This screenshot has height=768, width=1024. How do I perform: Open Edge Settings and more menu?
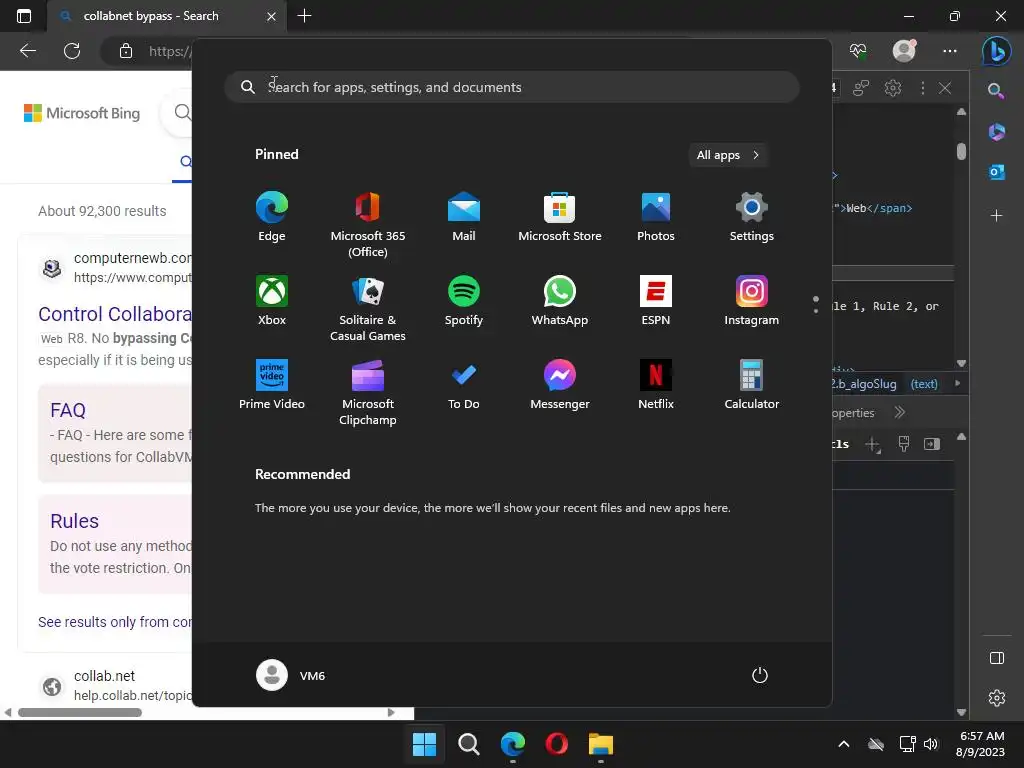click(x=950, y=51)
